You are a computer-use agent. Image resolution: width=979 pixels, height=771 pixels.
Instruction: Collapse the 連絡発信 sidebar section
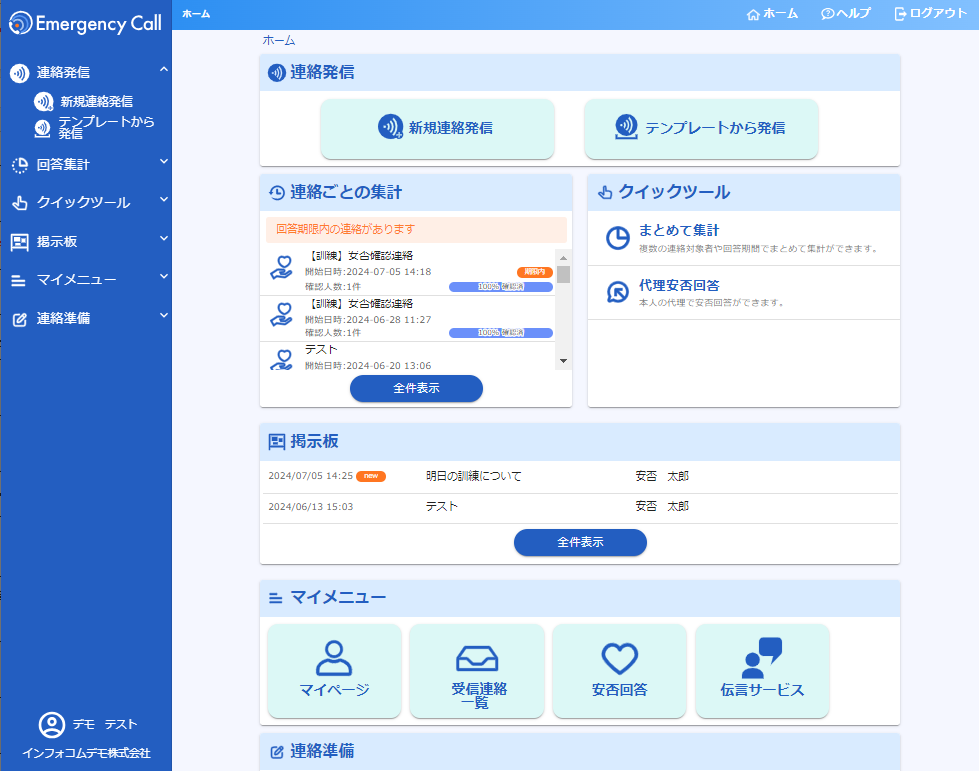click(x=164, y=70)
